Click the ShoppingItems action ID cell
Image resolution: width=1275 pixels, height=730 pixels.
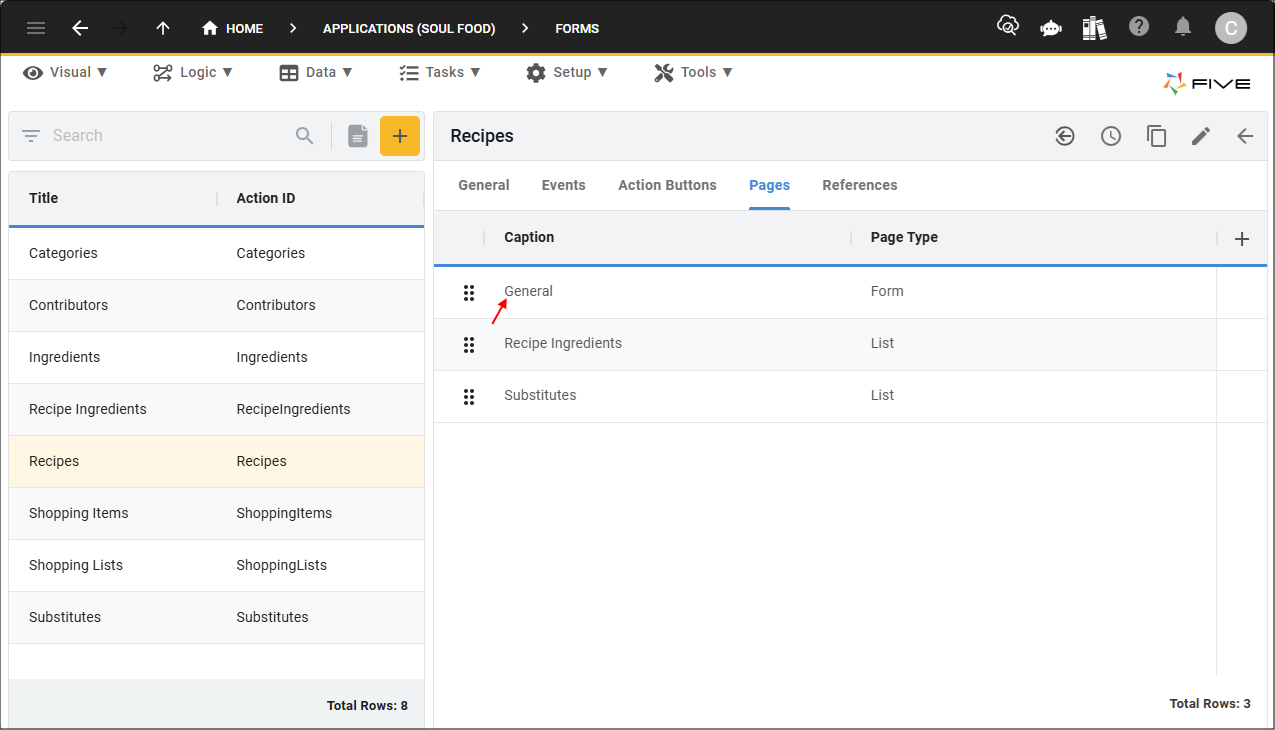click(x=284, y=513)
